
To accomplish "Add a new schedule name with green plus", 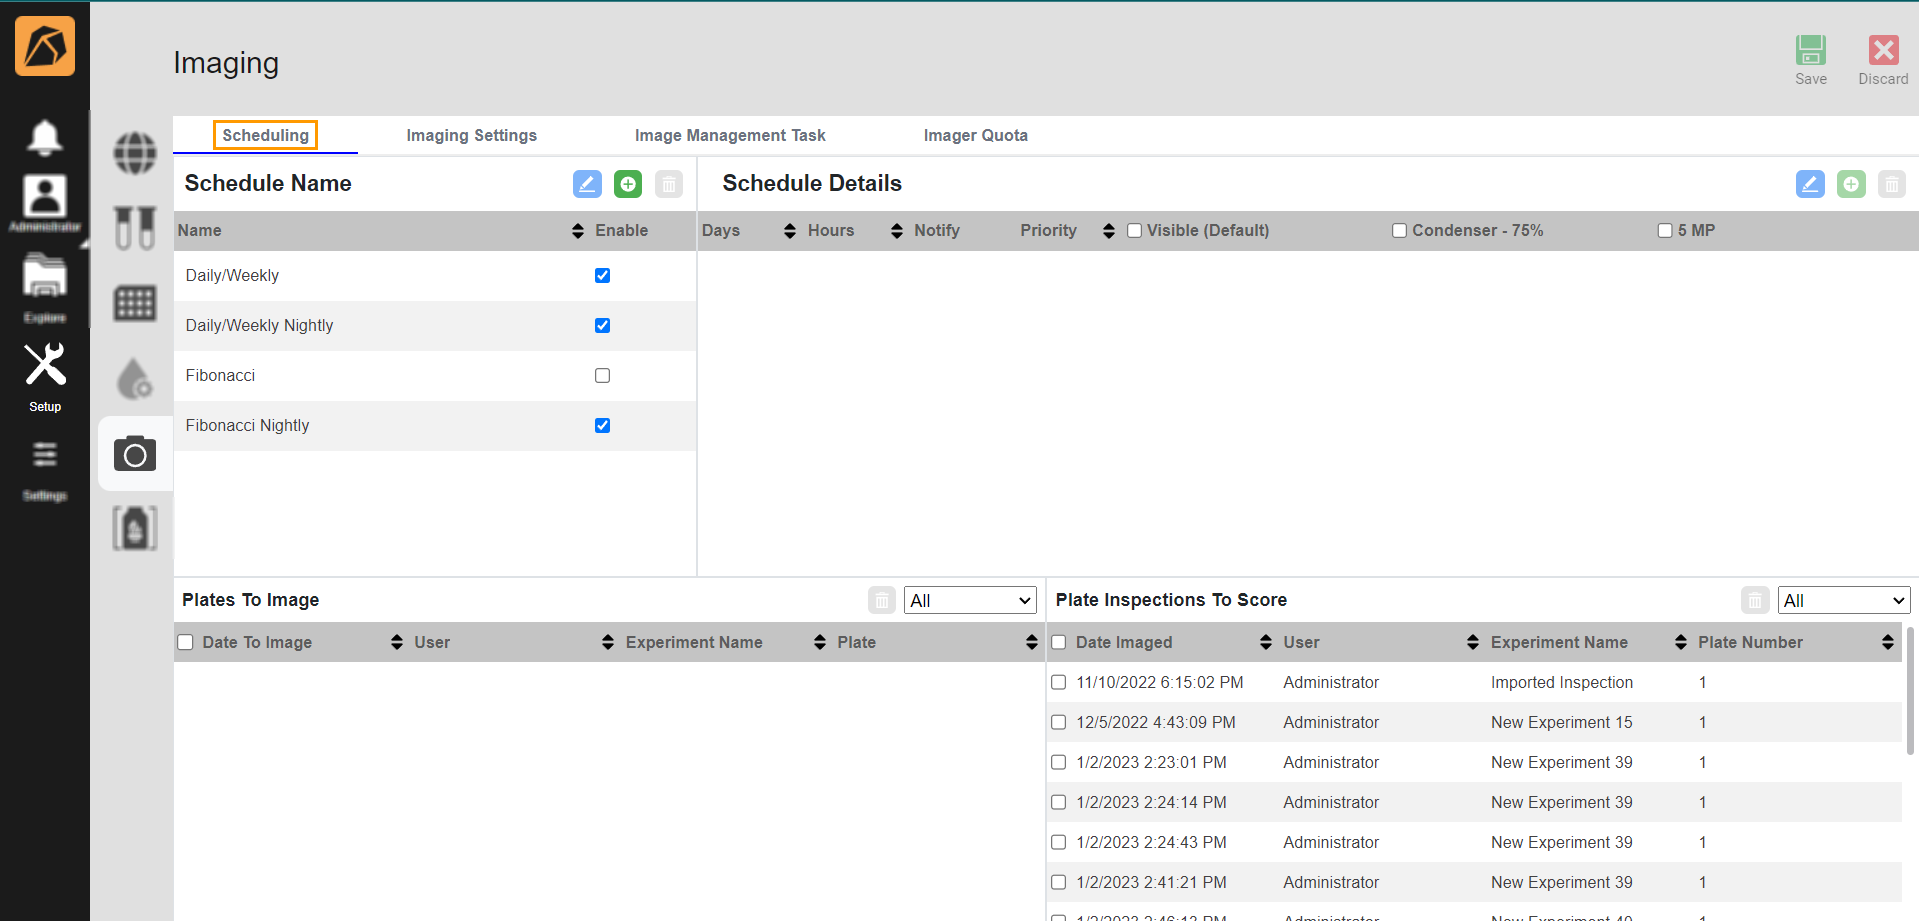I will [628, 184].
